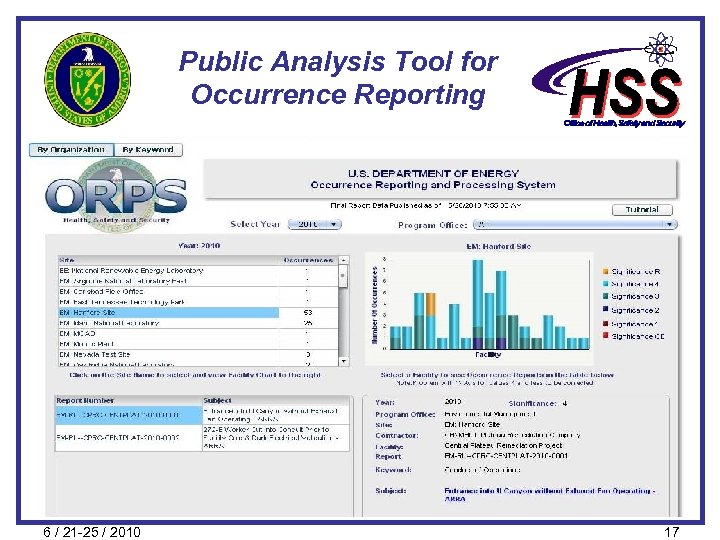Click the Significance OE red legend swatch
Screen dimensions: 720x540
tap(606, 336)
